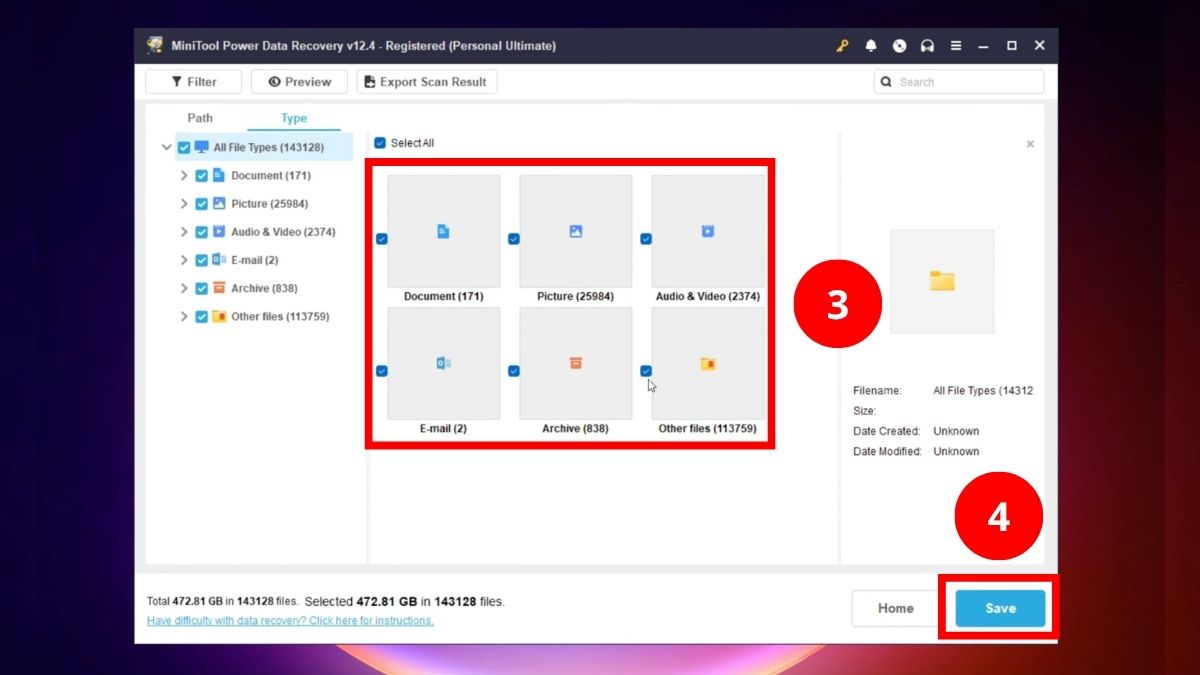This screenshot has width=1200, height=675.
Task: Toggle E-mail (2) tree checkbox
Action: [202, 260]
